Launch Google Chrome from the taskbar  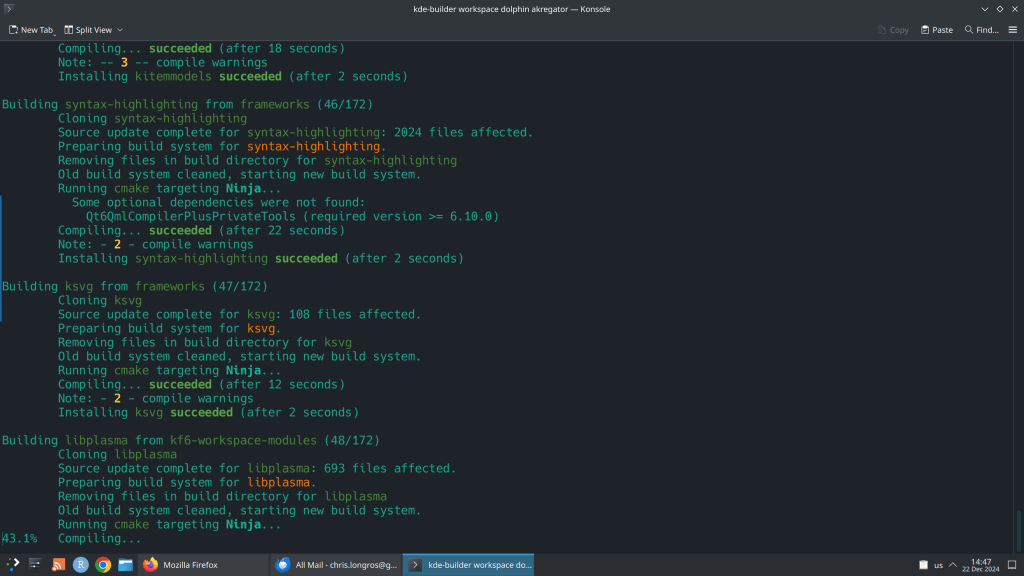(103, 565)
